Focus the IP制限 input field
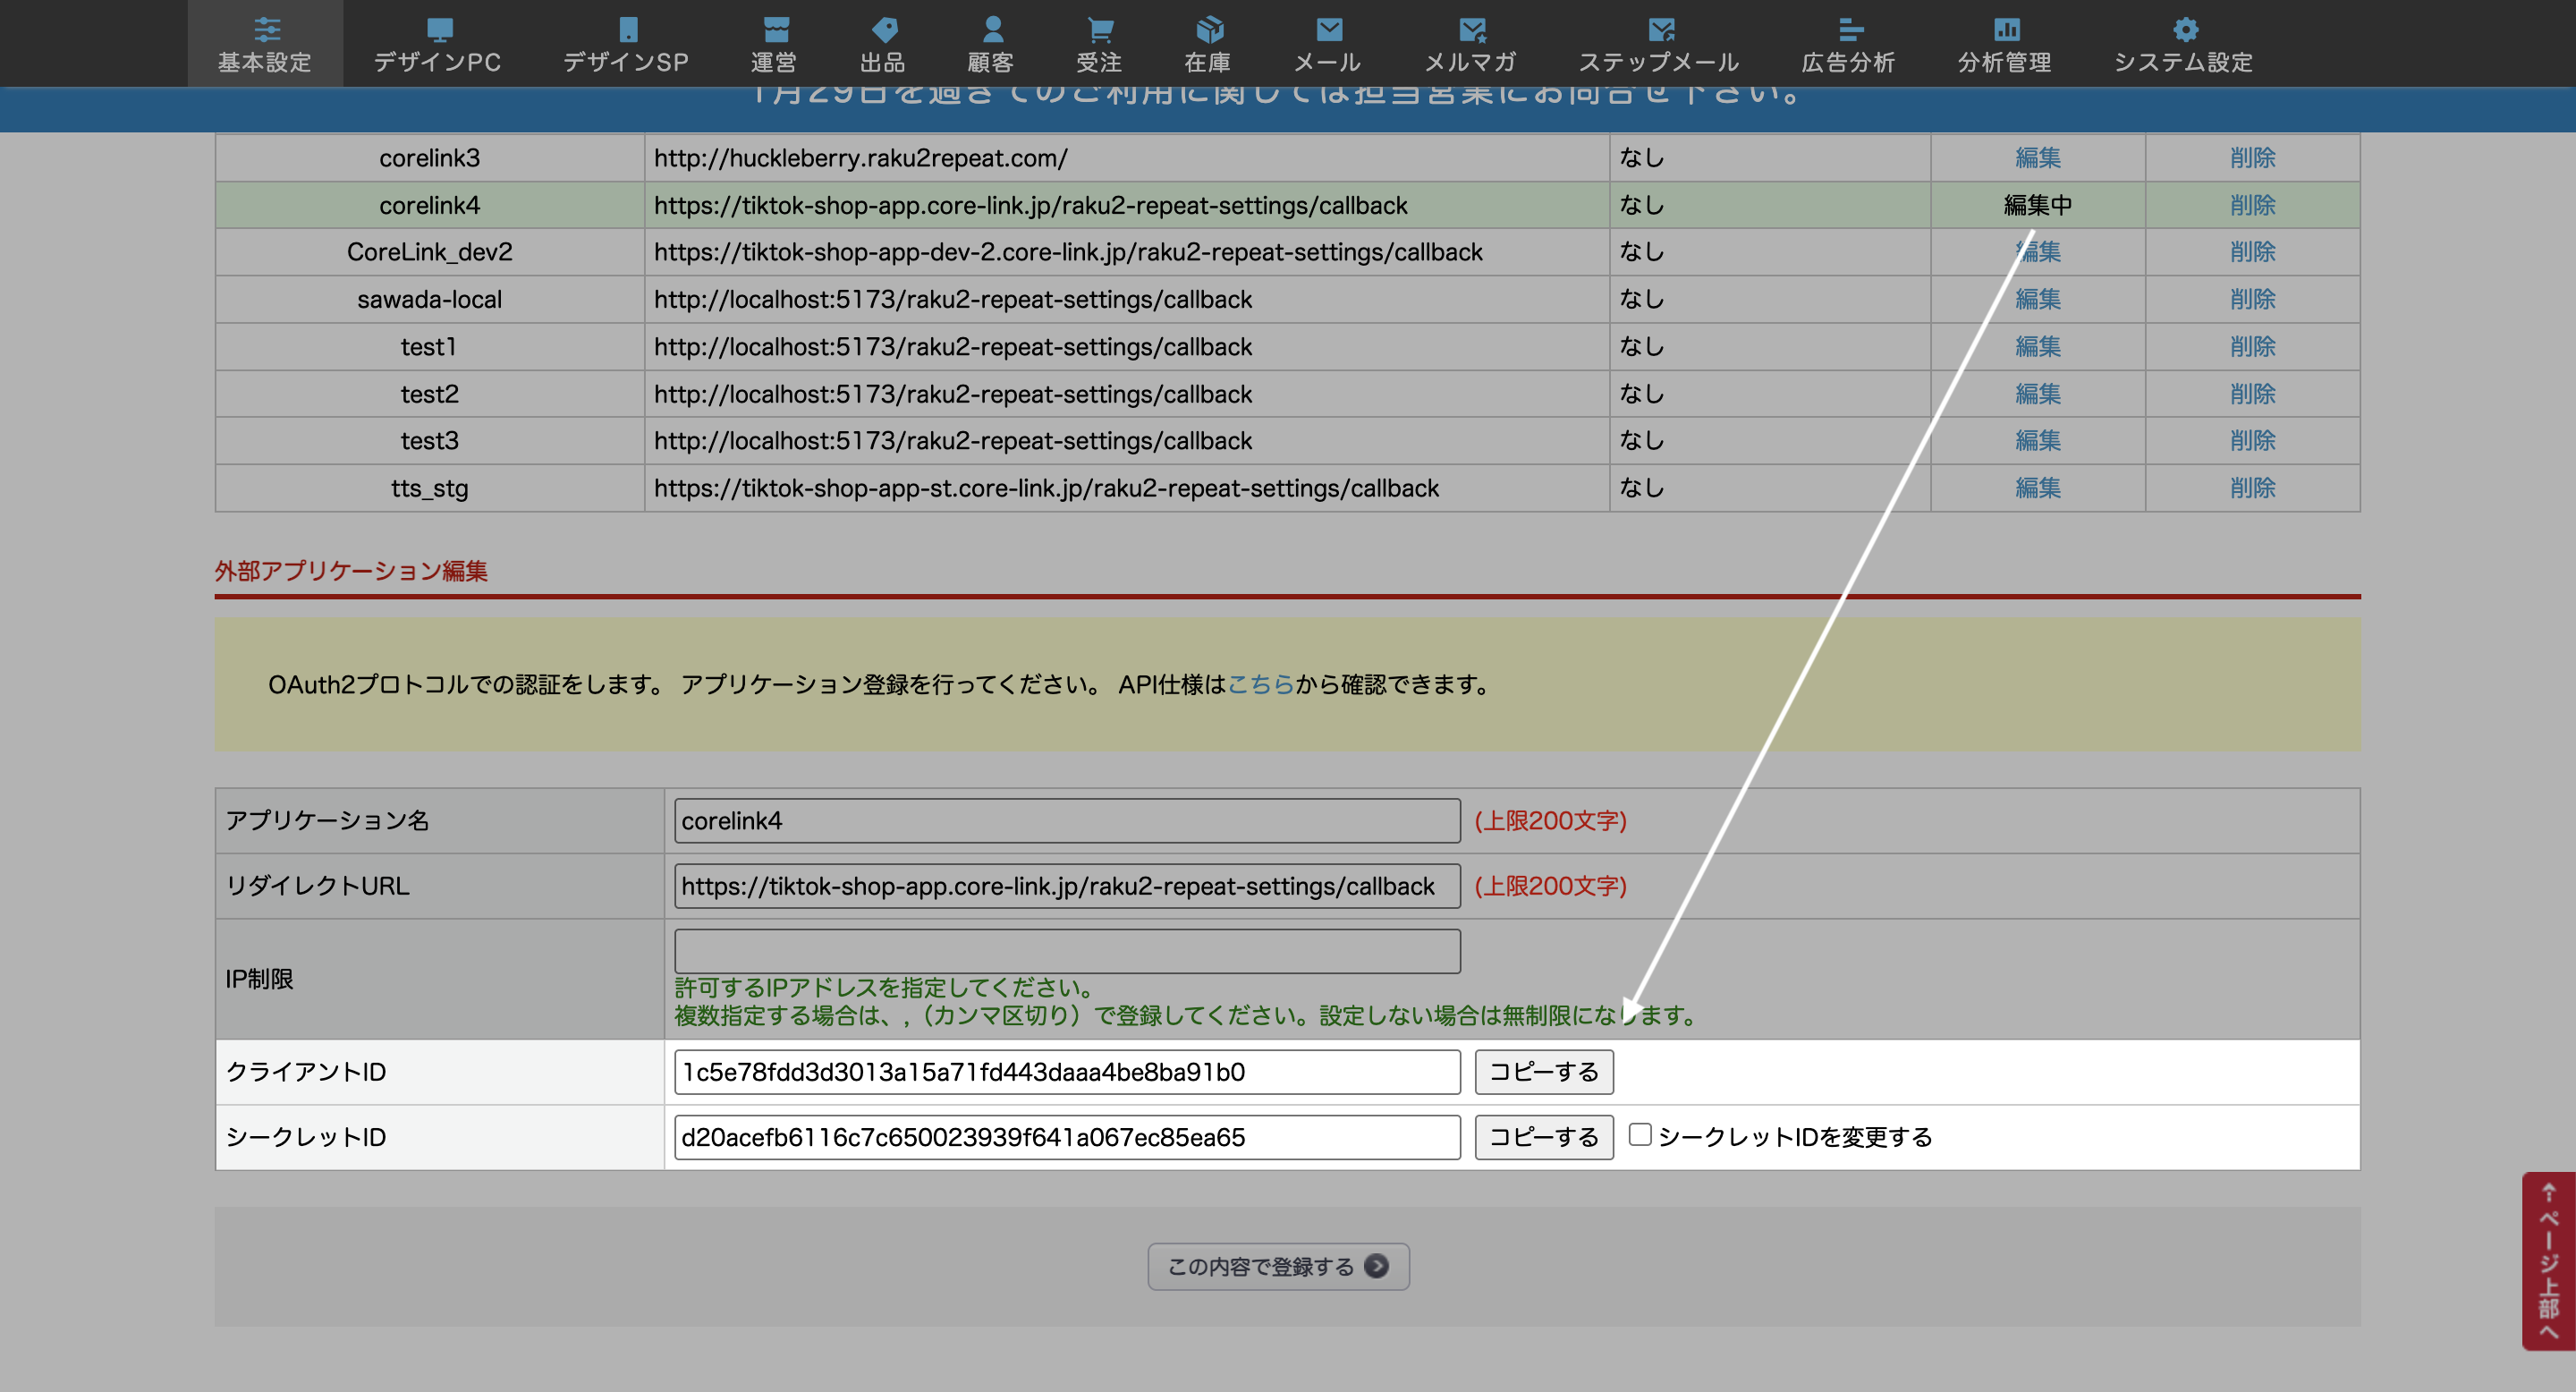2576x1392 pixels. [1066, 950]
